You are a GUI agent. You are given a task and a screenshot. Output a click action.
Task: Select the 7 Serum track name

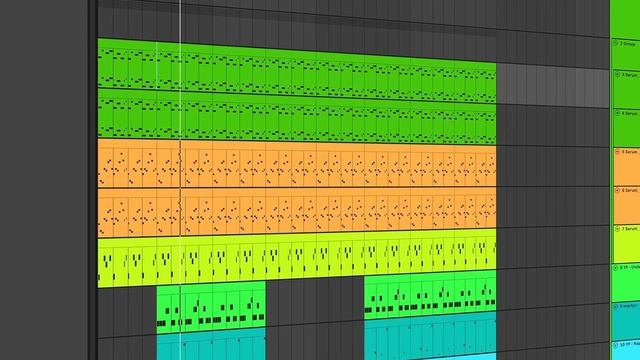click(x=630, y=229)
